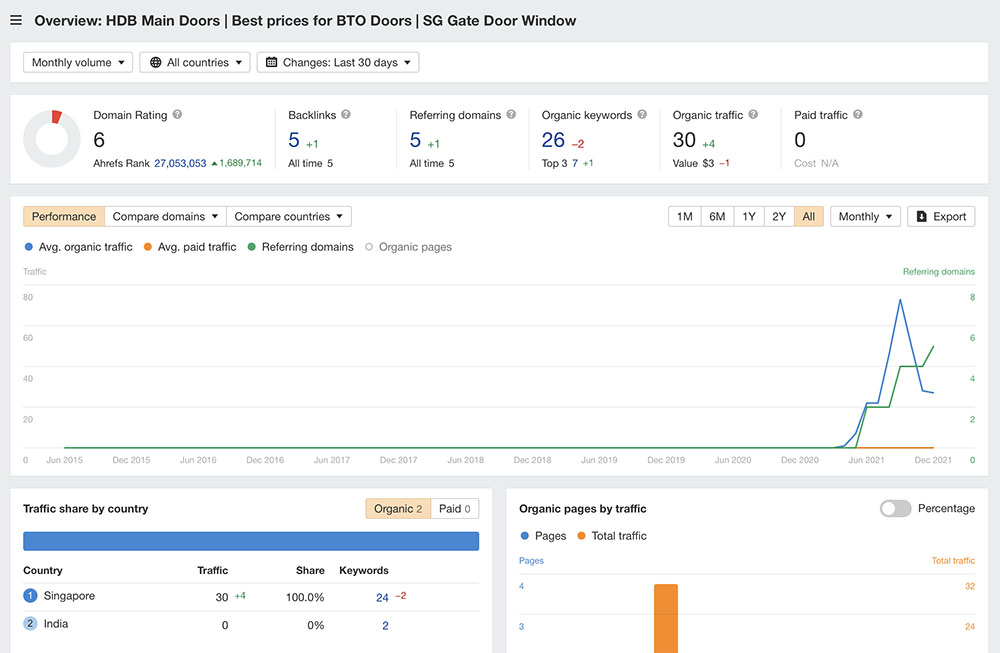Export the performance chart data
The width and height of the screenshot is (1000, 653).
tap(940, 216)
